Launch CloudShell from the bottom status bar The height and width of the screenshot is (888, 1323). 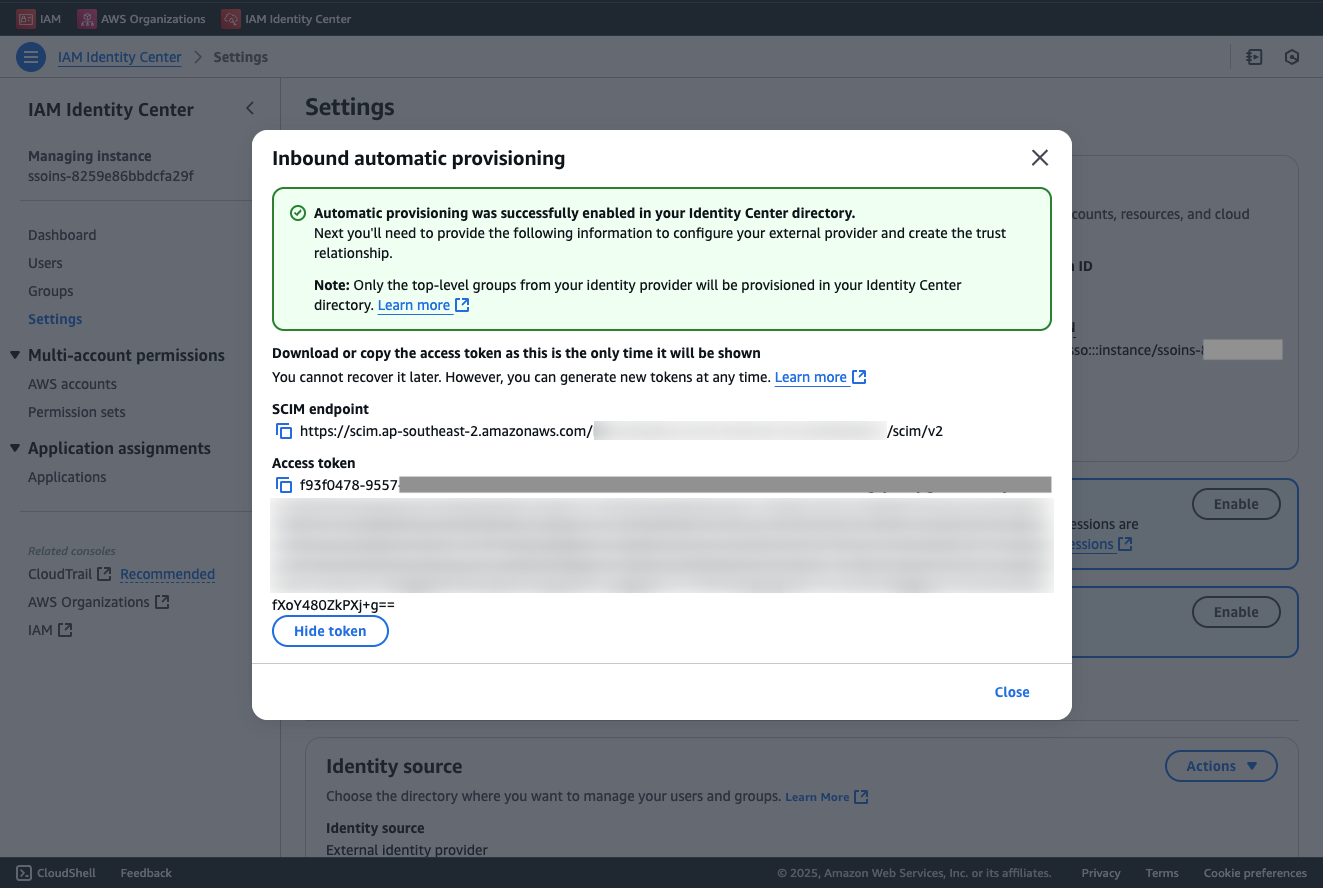(56, 872)
